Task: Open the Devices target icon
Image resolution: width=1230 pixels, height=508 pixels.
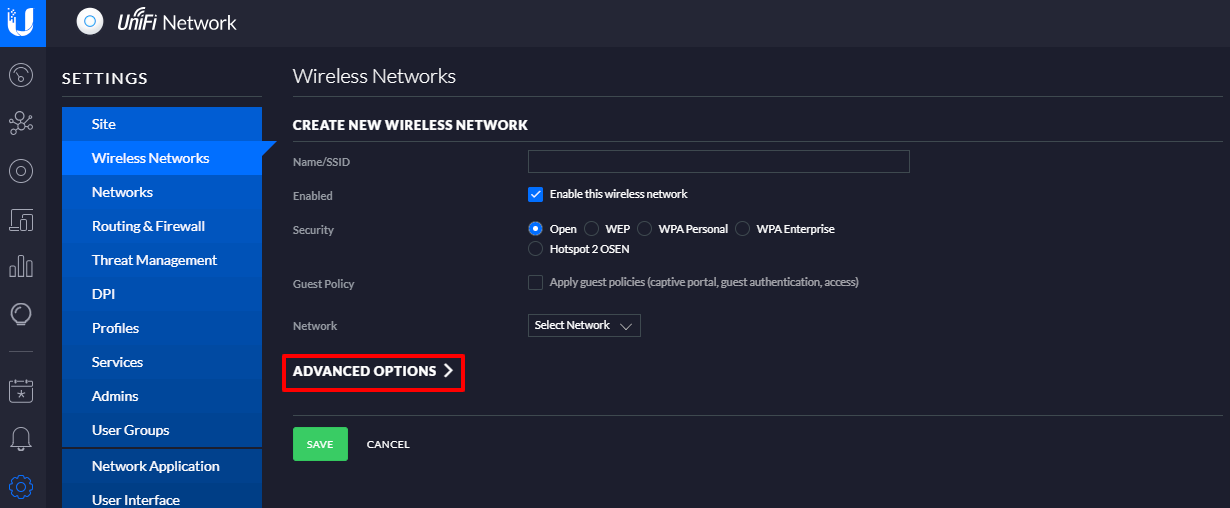Action: [x=21, y=171]
